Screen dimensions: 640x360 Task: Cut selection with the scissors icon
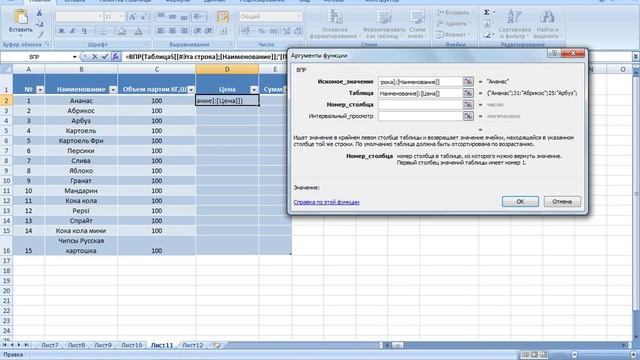(x=40, y=13)
